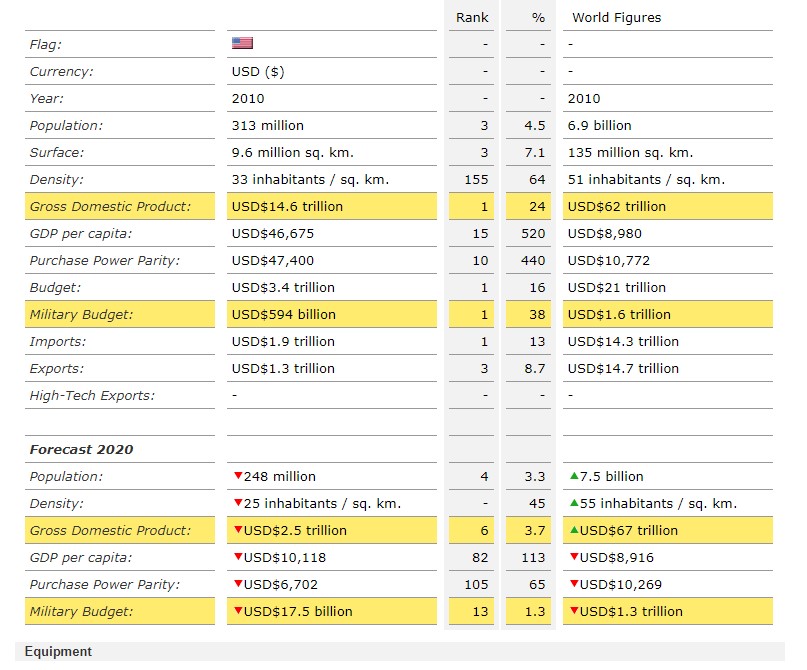The height and width of the screenshot is (670, 807).
Task: Click the USD$594 billion military budget value
Action: (283, 314)
